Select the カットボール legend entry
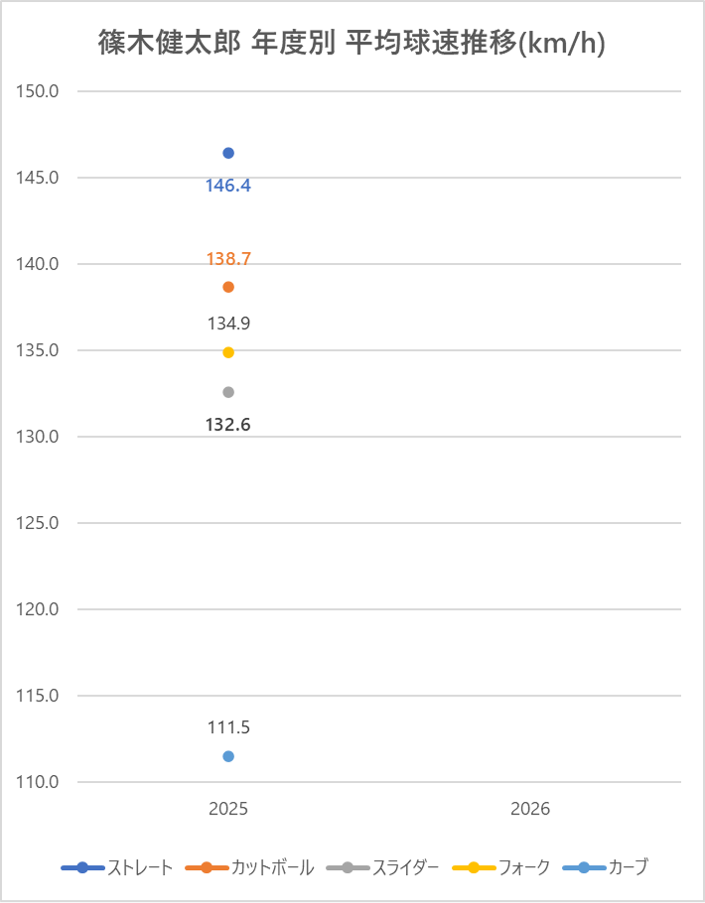This screenshot has height=903, width=705. pyautogui.click(x=250, y=867)
